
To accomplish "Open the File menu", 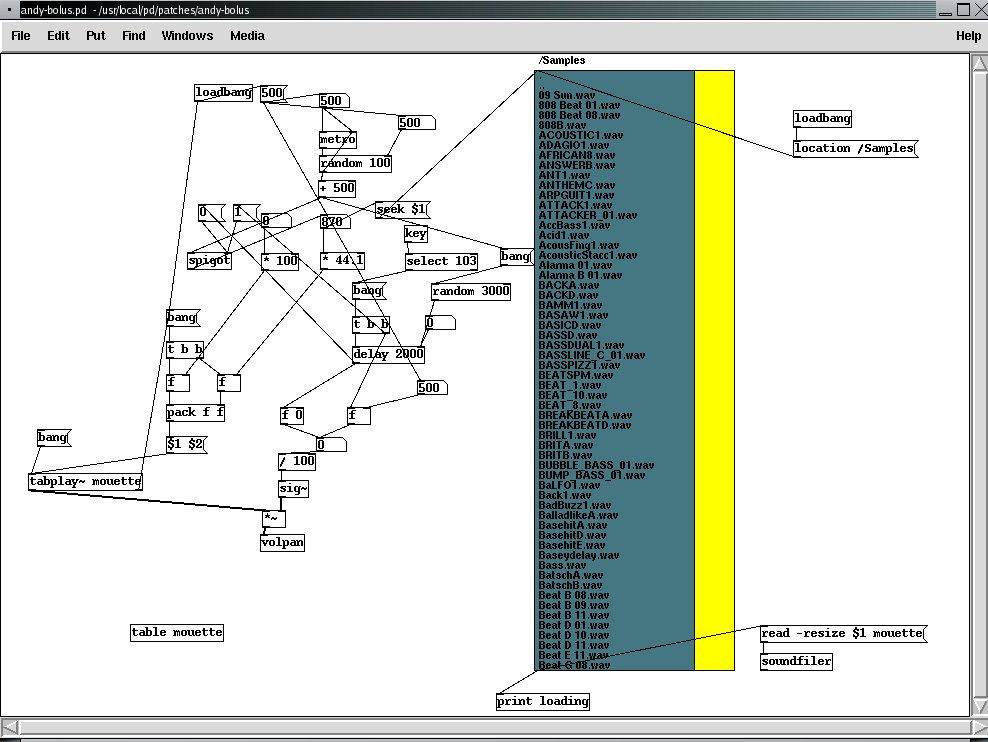I will 20,36.
